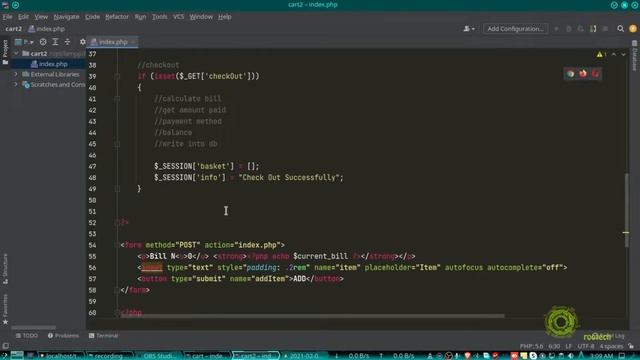Open the Problems tool window
The width and height of the screenshot is (640, 360).
[x=63, y=336]
